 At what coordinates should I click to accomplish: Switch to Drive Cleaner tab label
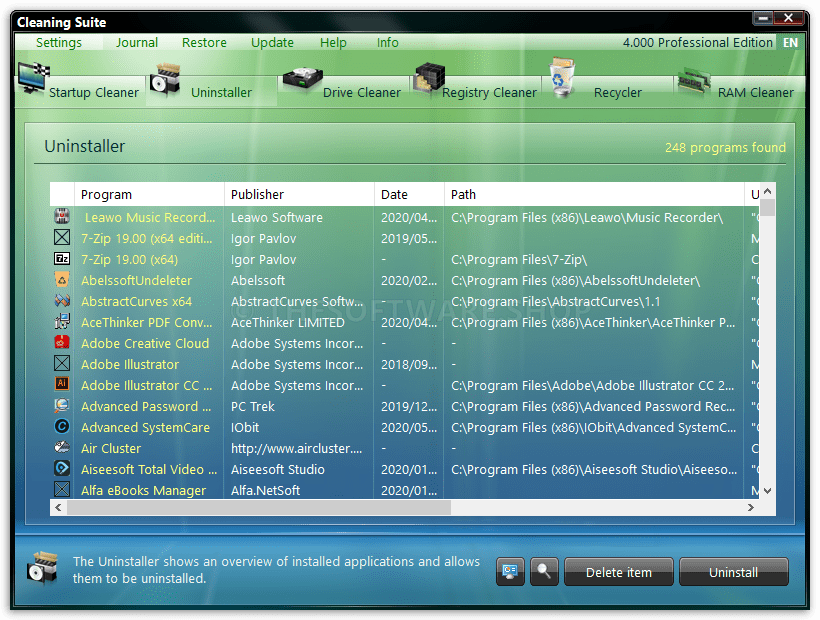point(361,93)
